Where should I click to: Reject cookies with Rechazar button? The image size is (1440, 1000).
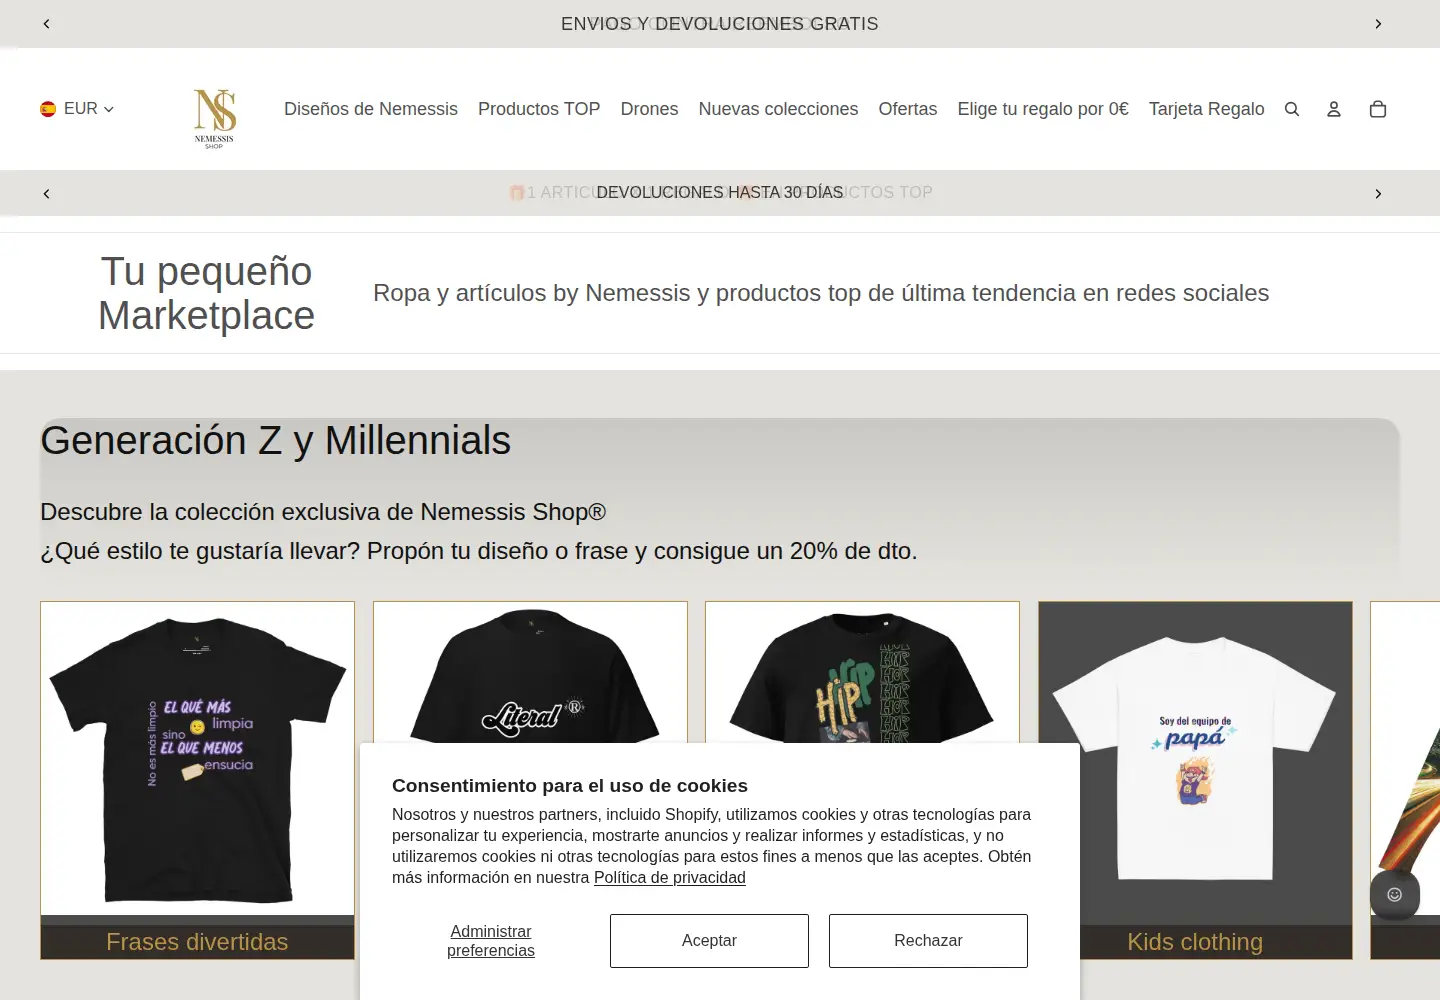[928, 941]
